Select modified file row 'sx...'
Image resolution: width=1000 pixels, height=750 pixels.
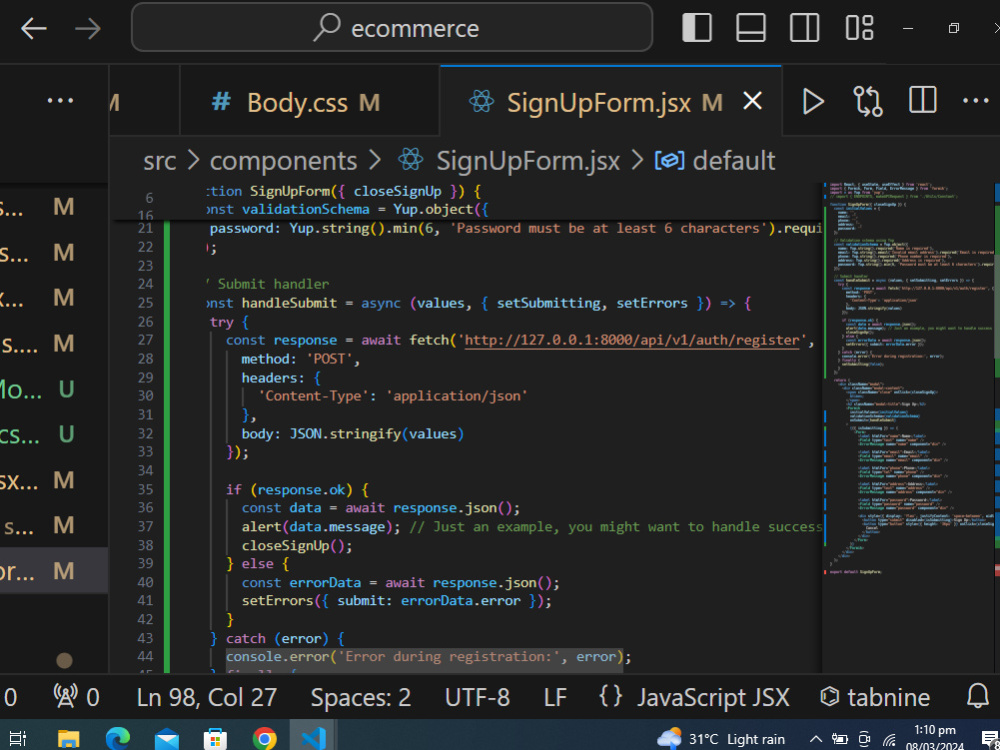(x=54, y=480)
